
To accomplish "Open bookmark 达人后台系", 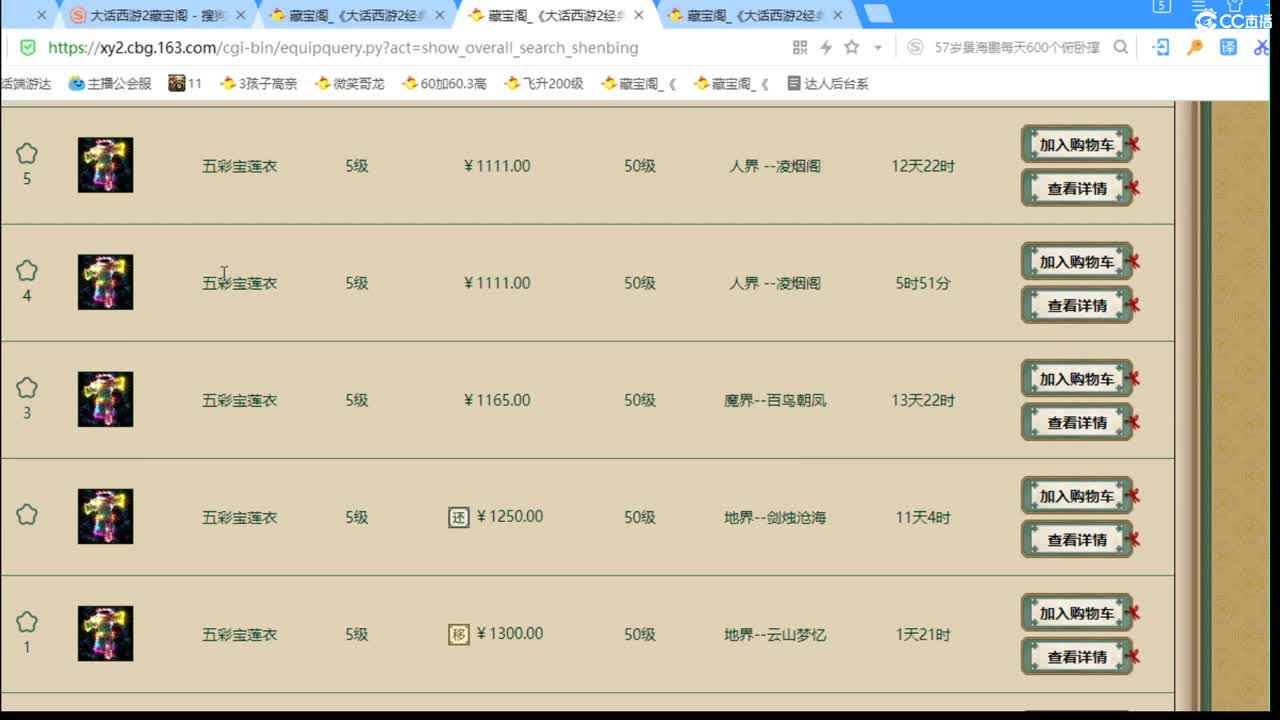I will pyautogui.click(x=828, y=83).
